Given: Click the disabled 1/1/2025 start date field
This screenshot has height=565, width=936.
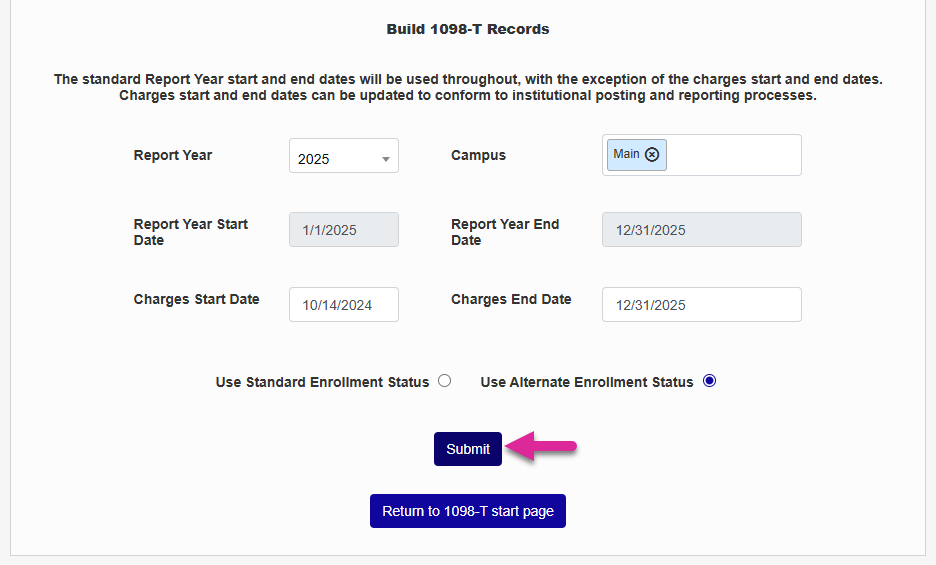Looking at the screenshot, I should coord(343,230).
